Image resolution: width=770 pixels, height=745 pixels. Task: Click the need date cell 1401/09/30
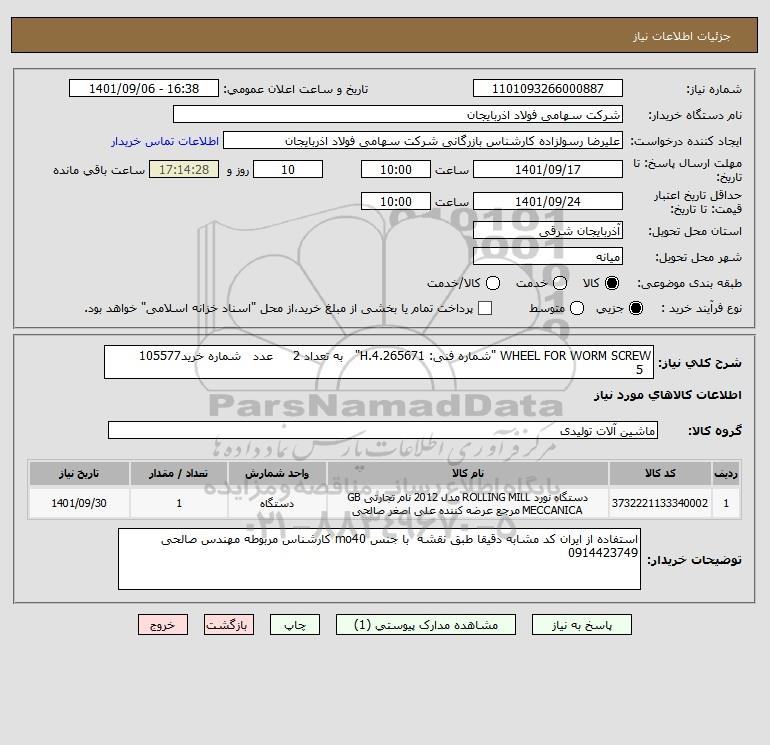79,503
